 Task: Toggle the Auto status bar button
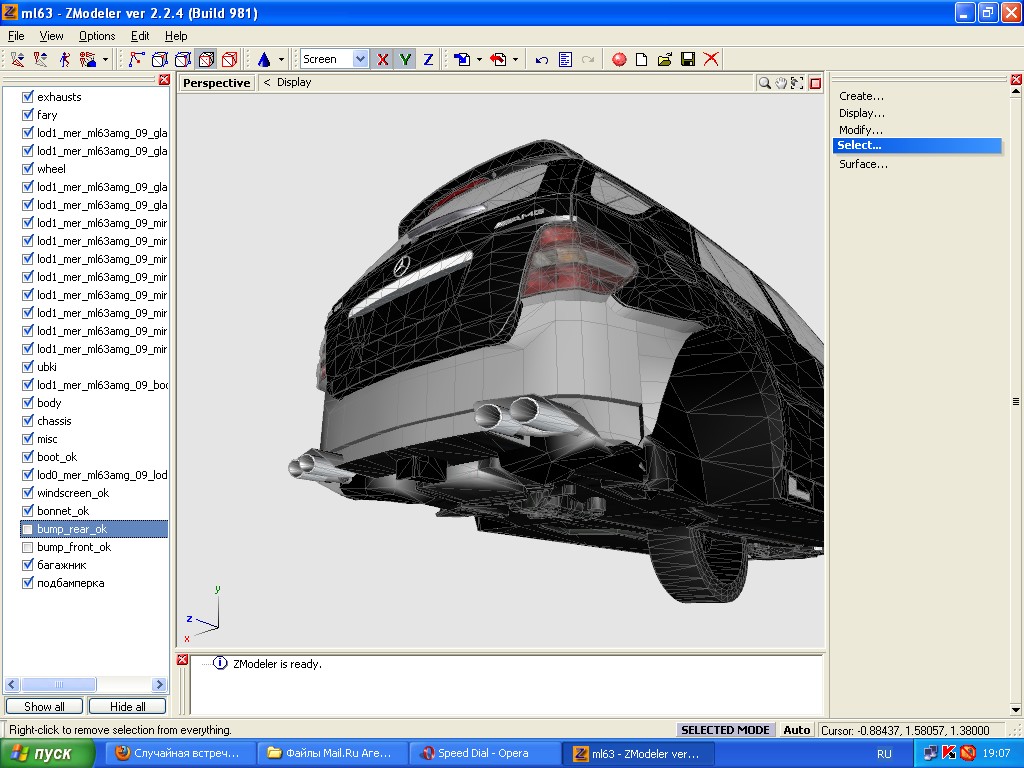797,730
